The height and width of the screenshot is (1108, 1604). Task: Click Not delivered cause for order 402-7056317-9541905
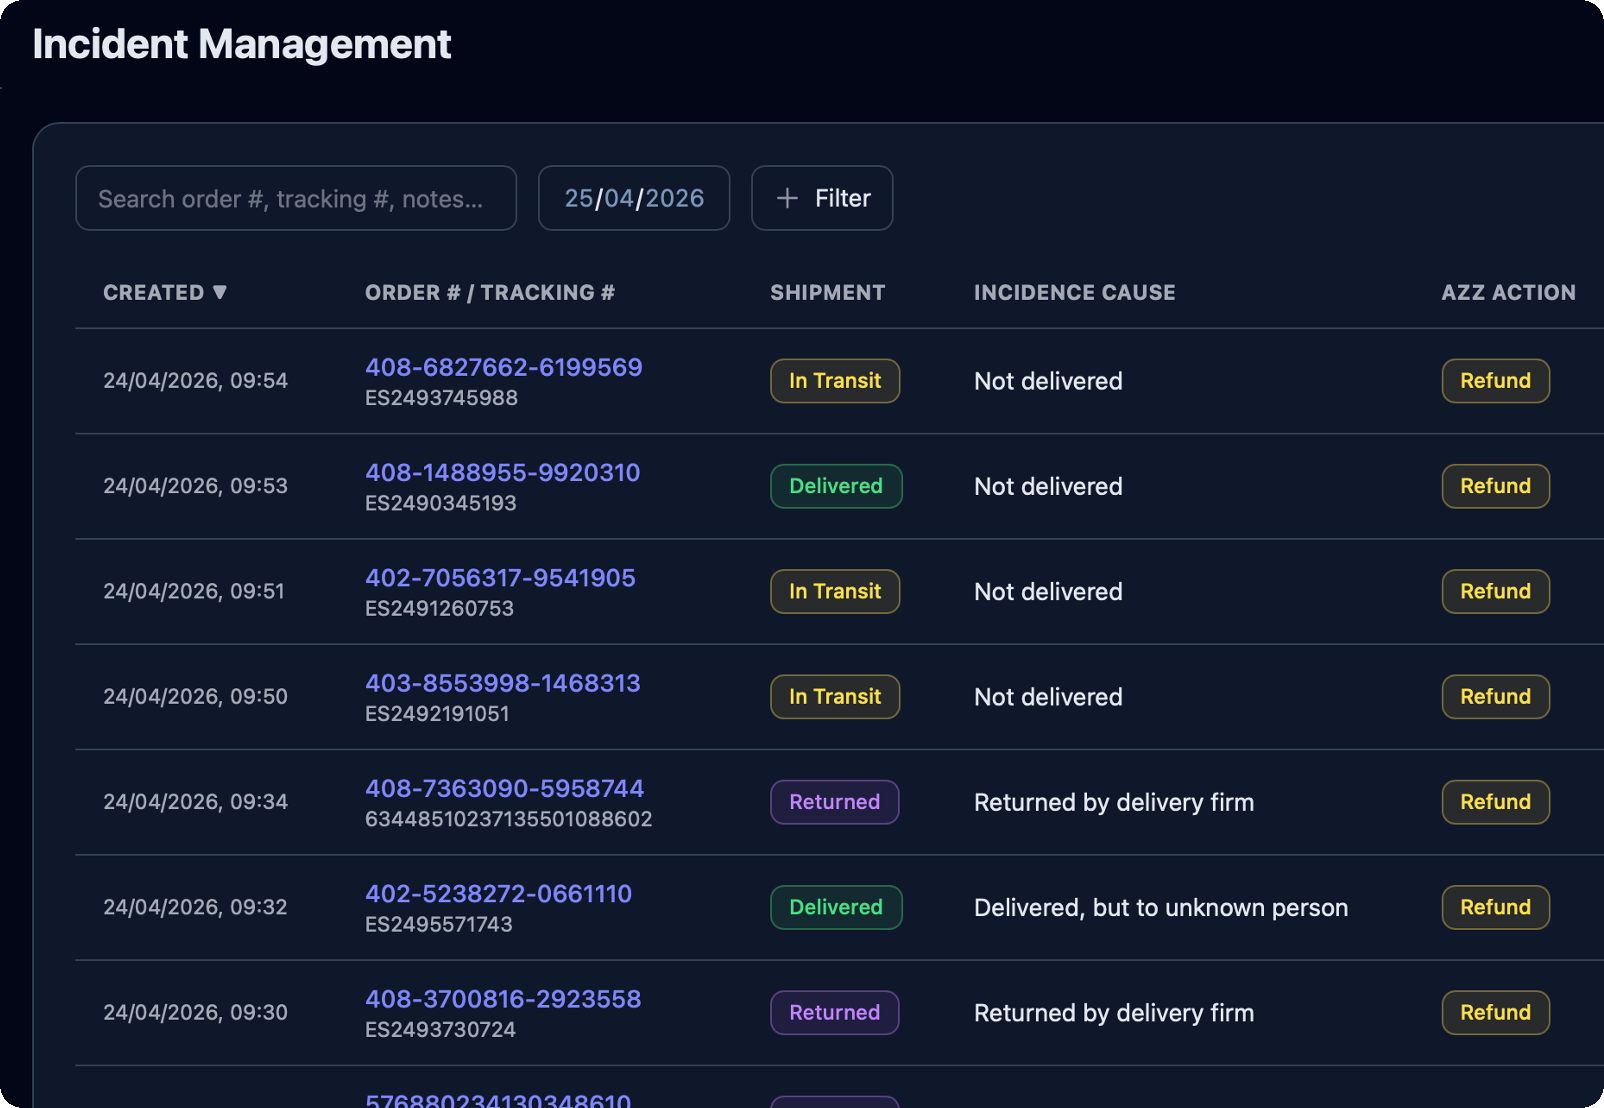(1048, 591)
